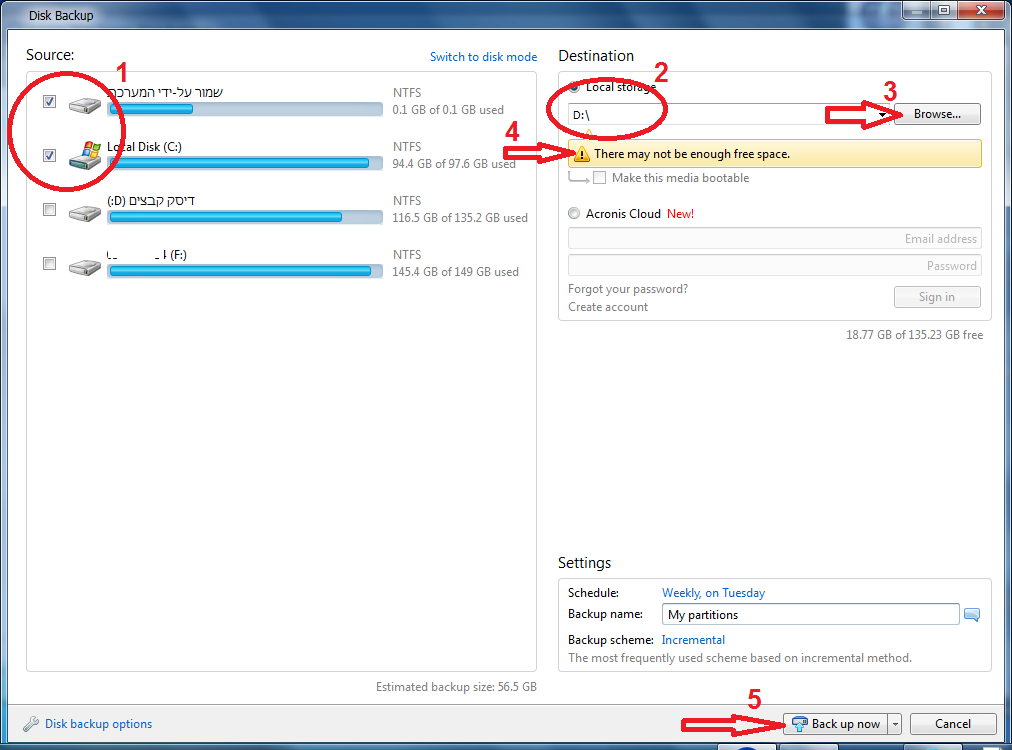Check the (D:) partition checkbox
Viewport: 1012px width, 750px height.
point(49,209)
